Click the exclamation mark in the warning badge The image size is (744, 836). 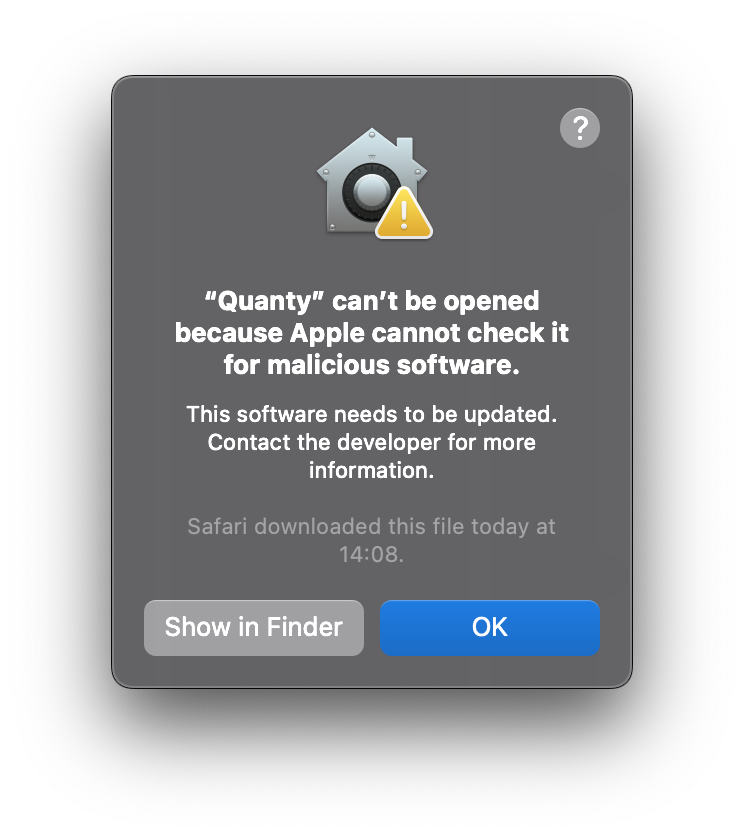[404, 214]
